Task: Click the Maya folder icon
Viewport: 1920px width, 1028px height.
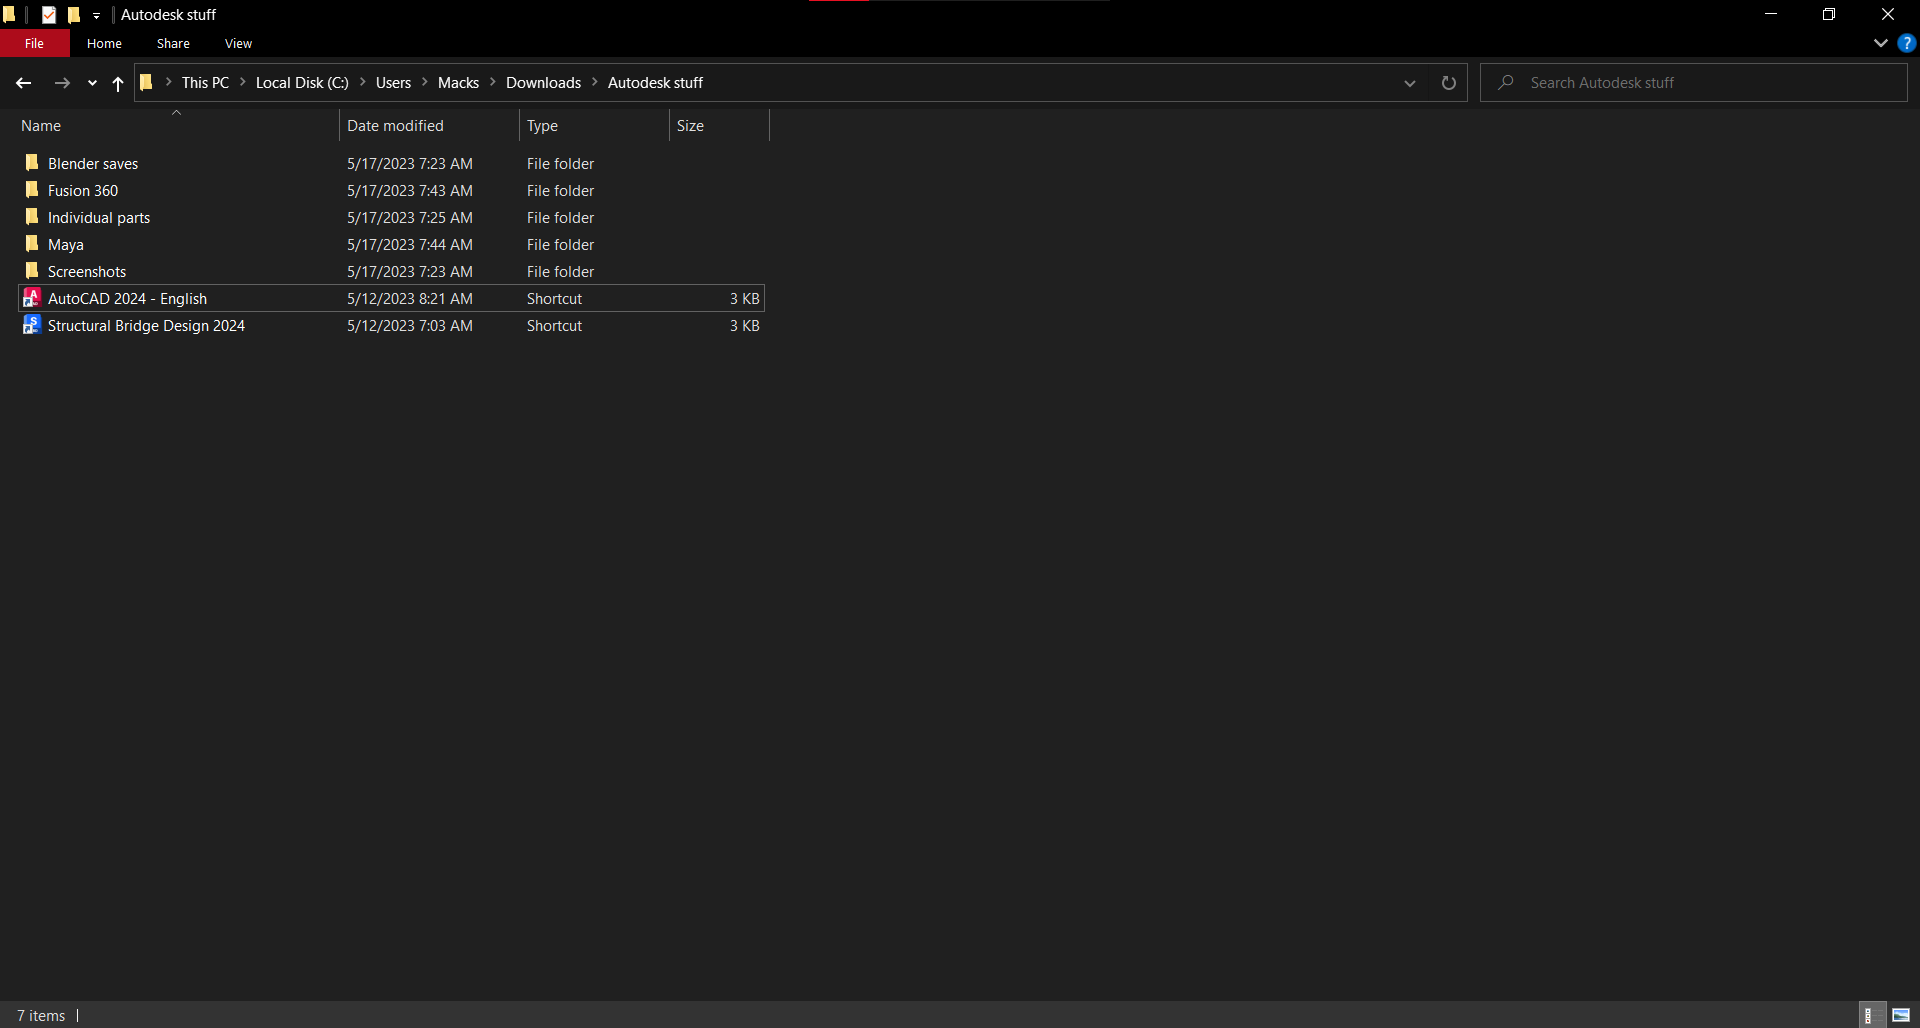Action: point(32,244)
